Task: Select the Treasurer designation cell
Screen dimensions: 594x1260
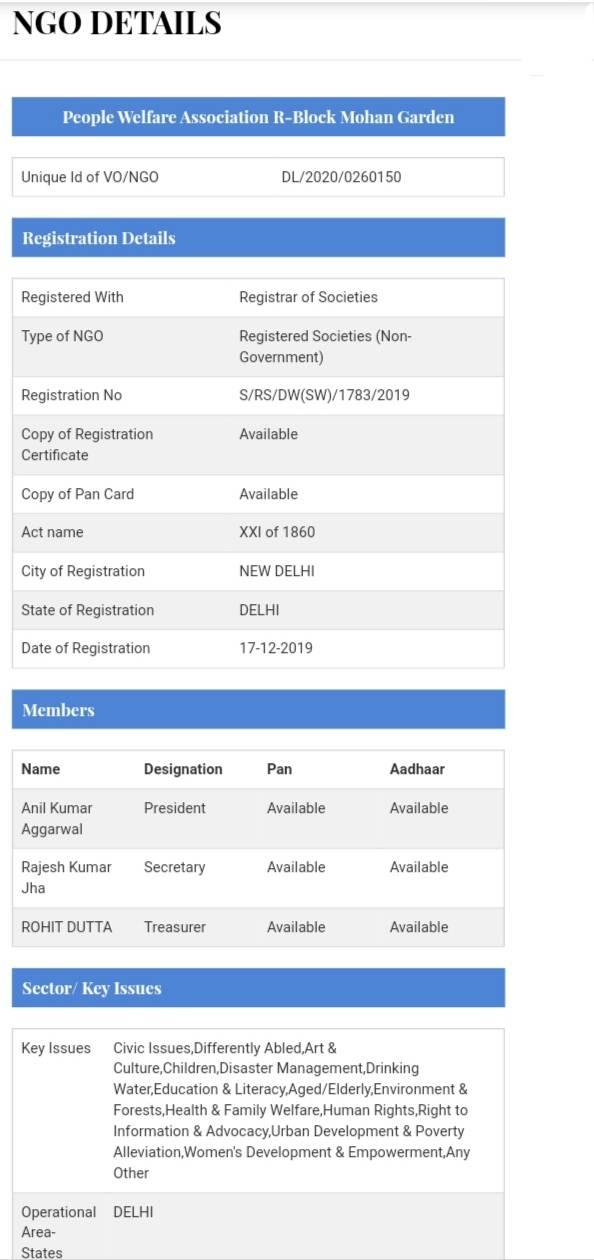Action: 175,927
